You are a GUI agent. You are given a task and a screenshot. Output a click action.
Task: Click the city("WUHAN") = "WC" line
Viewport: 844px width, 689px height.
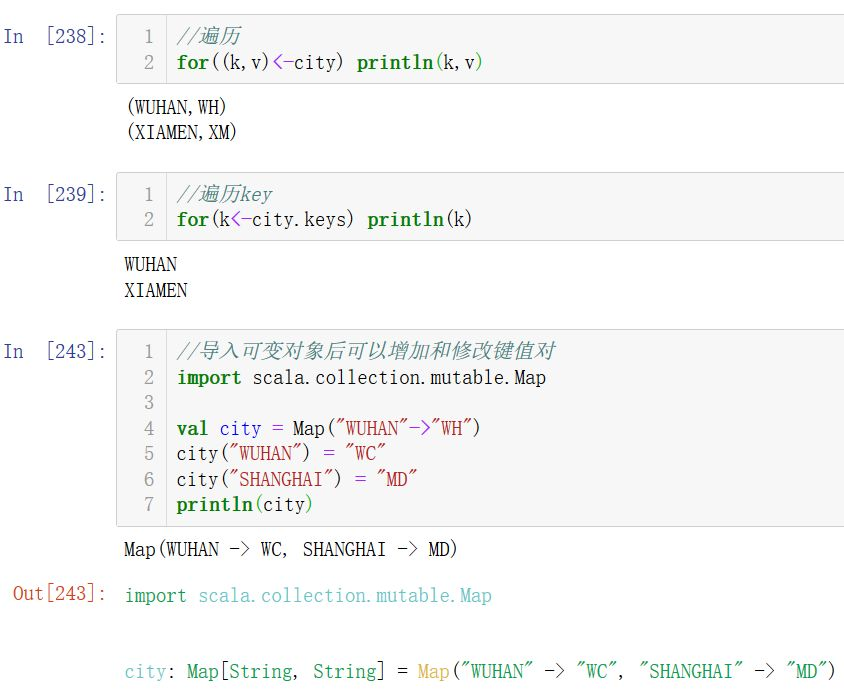tap(281, 453)
